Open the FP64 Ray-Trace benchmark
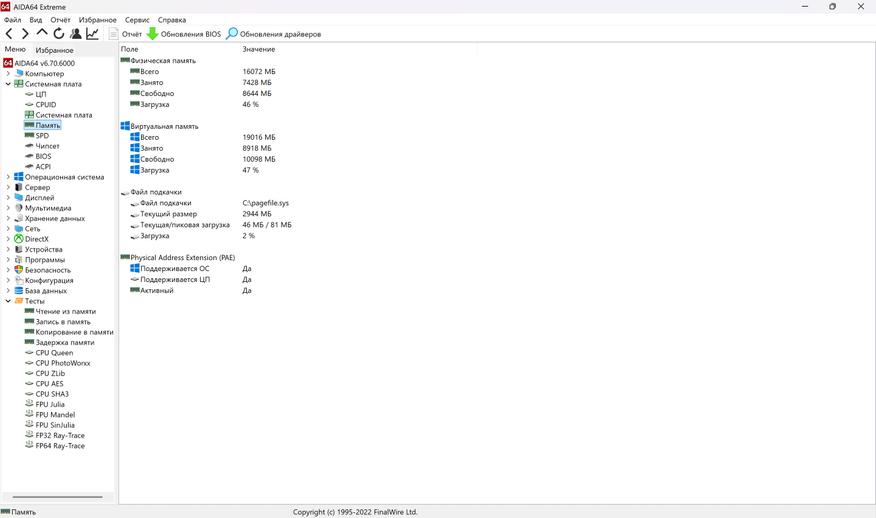This screenshot has width=876, height=518. pos(60,446)
